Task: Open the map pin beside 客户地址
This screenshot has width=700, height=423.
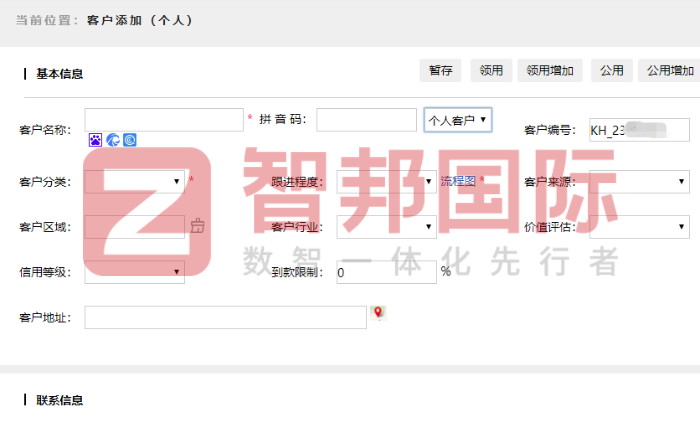Action: click(x=378, y=313)
